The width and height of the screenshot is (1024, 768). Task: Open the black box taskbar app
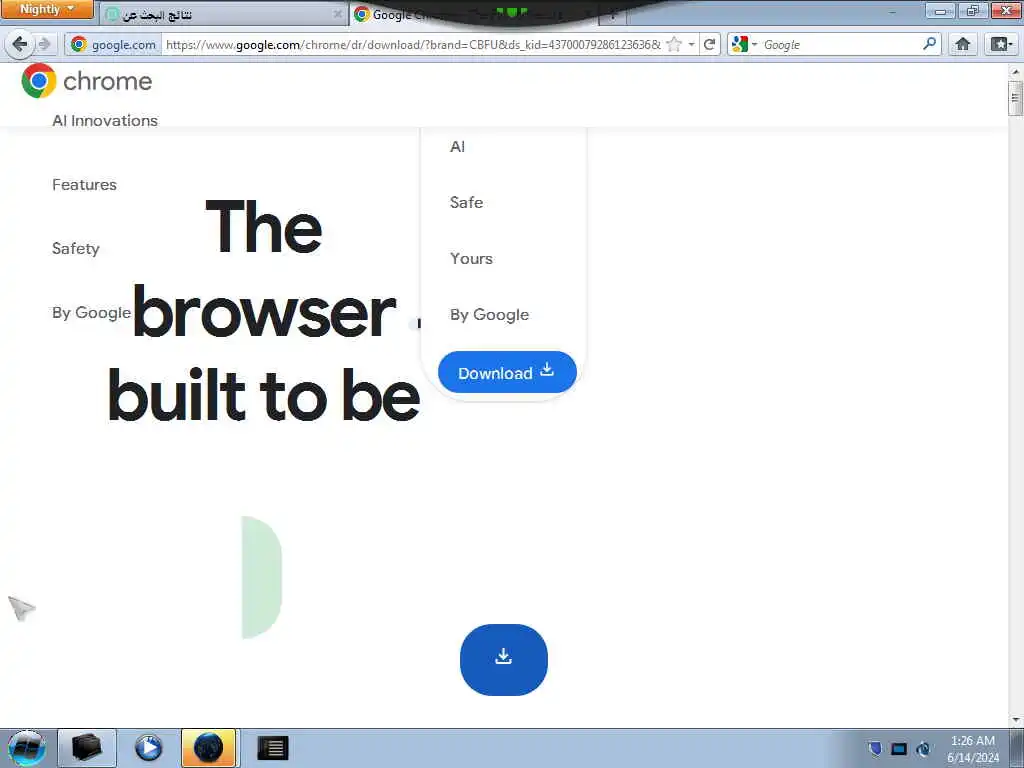coord(87,748)
